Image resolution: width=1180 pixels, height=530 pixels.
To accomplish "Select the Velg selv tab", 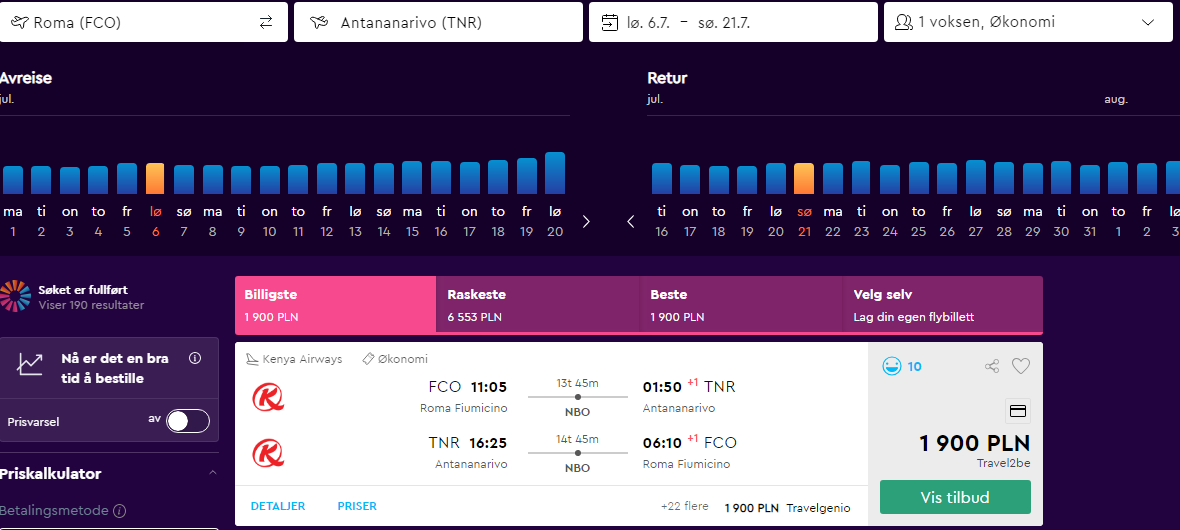I will [x=942, y=304].
